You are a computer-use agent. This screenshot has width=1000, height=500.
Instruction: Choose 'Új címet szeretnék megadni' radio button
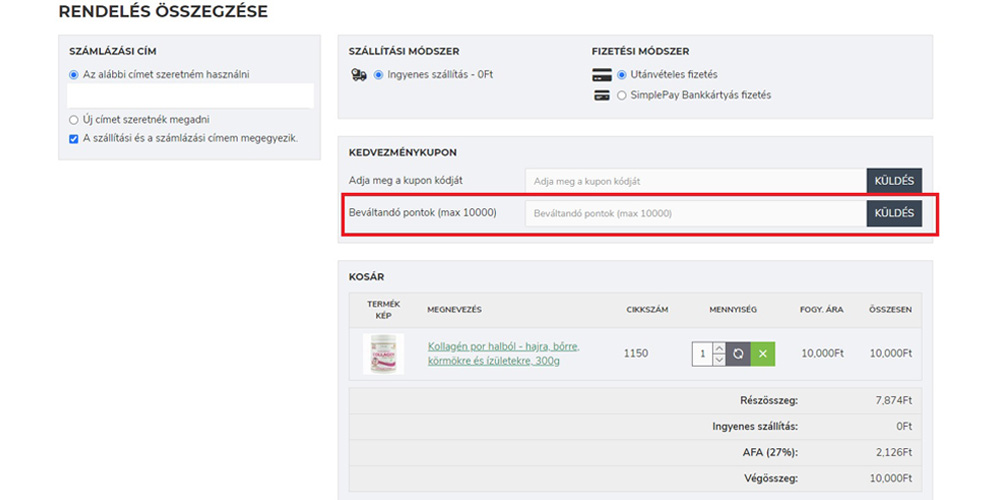click(74, 119)
